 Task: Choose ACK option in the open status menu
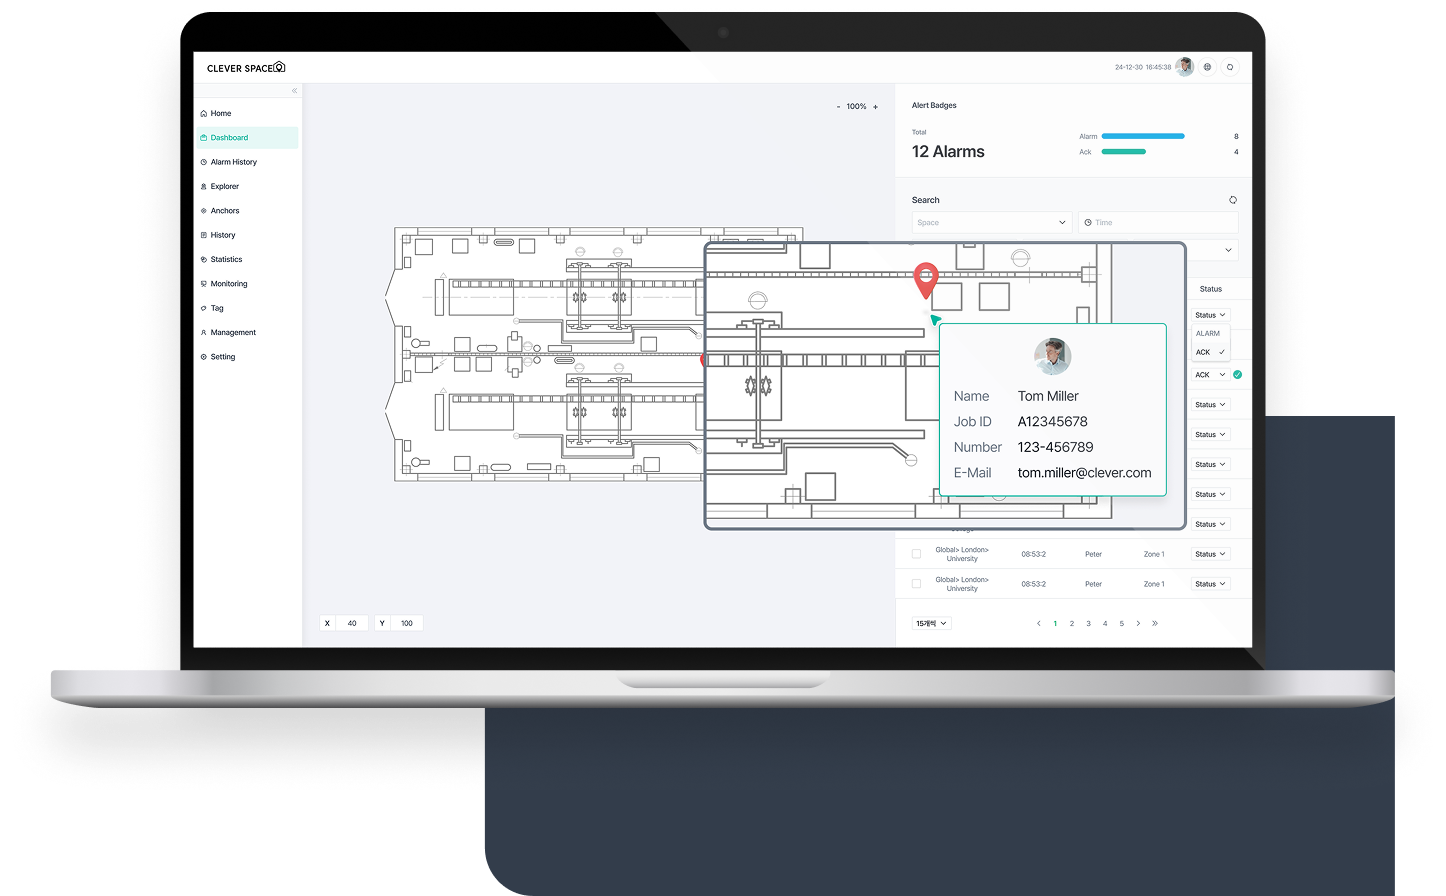coord(1204,352)
